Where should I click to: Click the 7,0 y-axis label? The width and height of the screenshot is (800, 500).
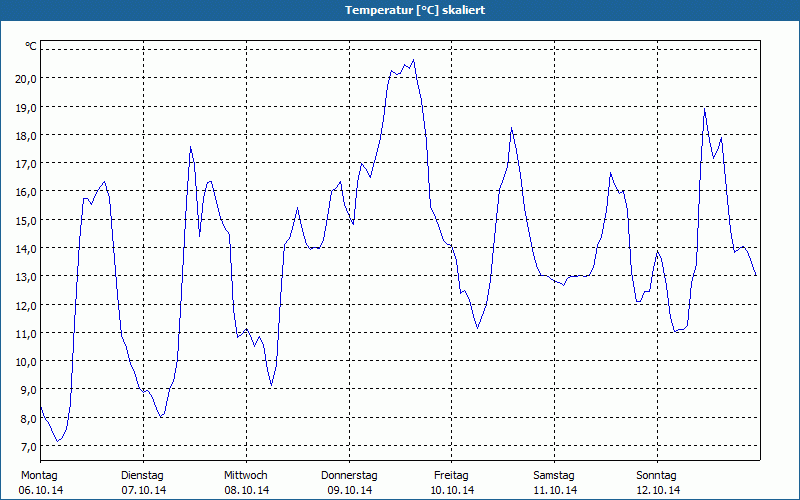(x=29, y=446)
